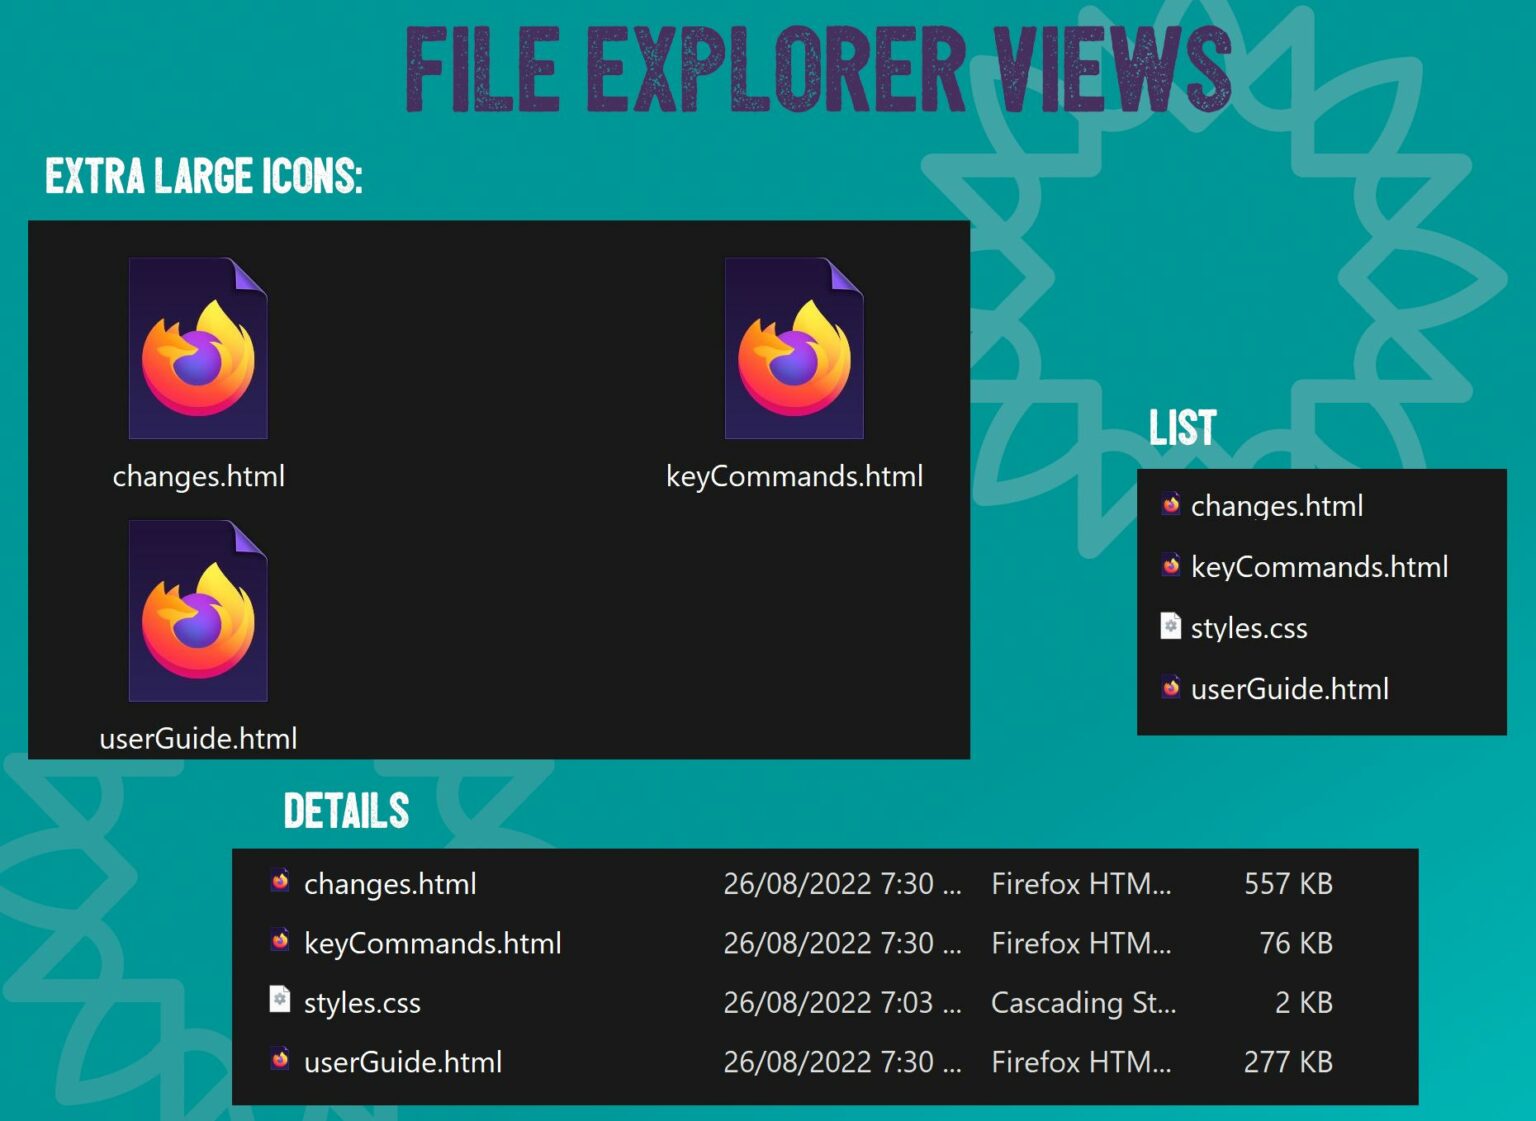Viewport: 1536px width, 1121px height.
Task: Click the 26/08/2022 7:03 date entry
Action: pyautogui.click(x=841, y=1002)
